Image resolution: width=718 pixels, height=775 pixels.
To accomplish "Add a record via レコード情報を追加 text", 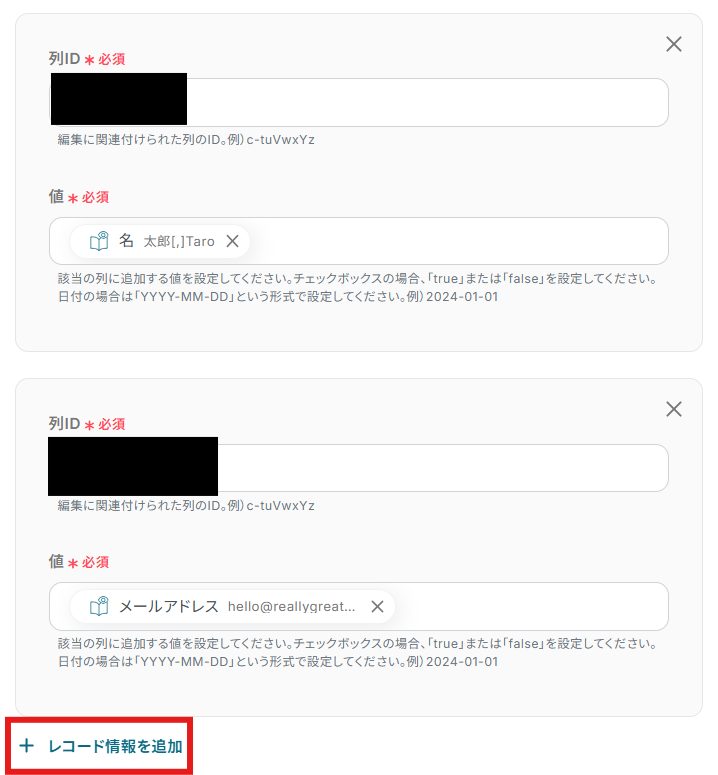I will (x=115, y=746).
